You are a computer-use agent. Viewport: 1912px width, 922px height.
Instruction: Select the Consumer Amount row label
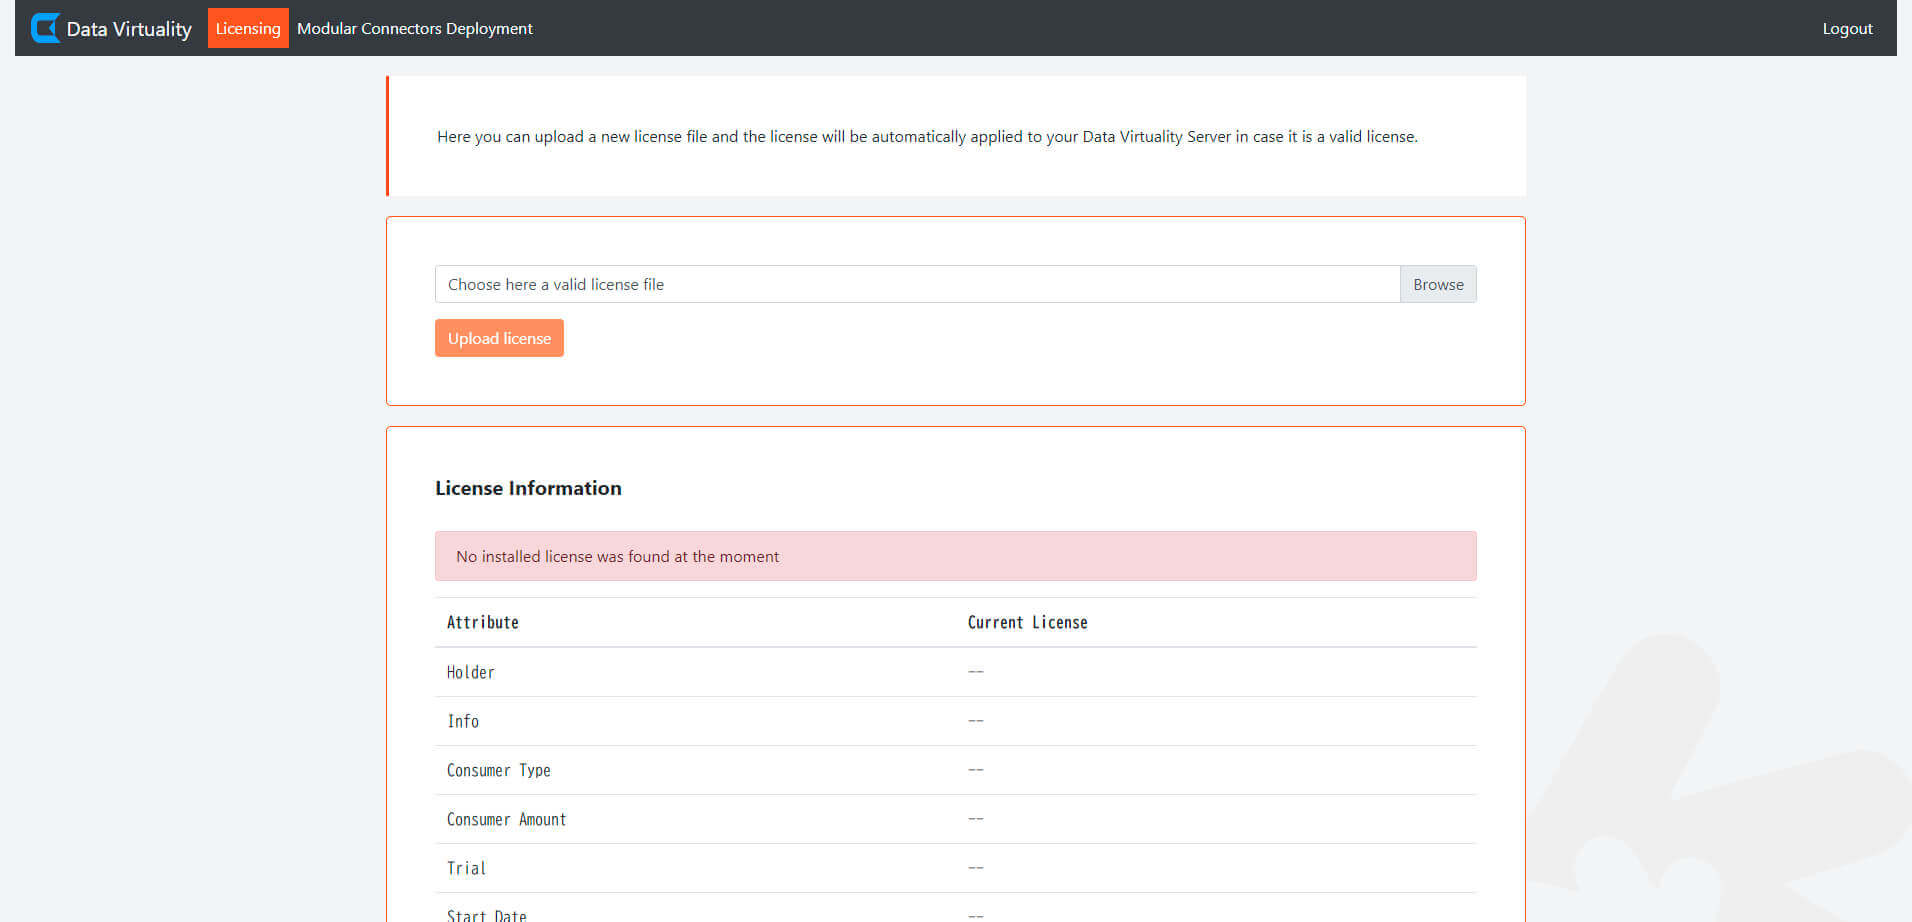pyautogui.click(x=506, y=819)
